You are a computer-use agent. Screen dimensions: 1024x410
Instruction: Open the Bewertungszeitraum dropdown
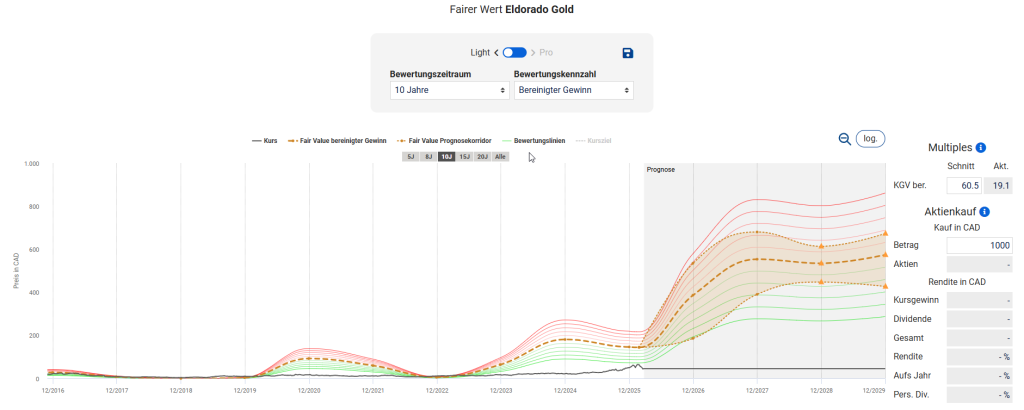click(449, 90)
